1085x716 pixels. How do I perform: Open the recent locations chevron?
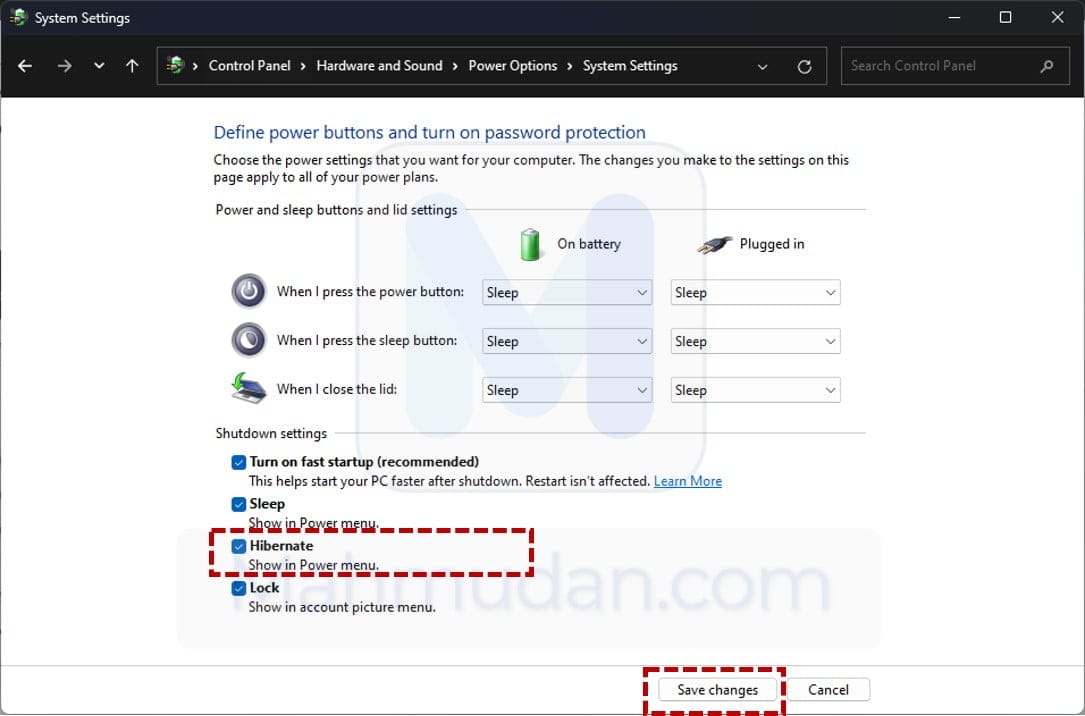(98, 66)
